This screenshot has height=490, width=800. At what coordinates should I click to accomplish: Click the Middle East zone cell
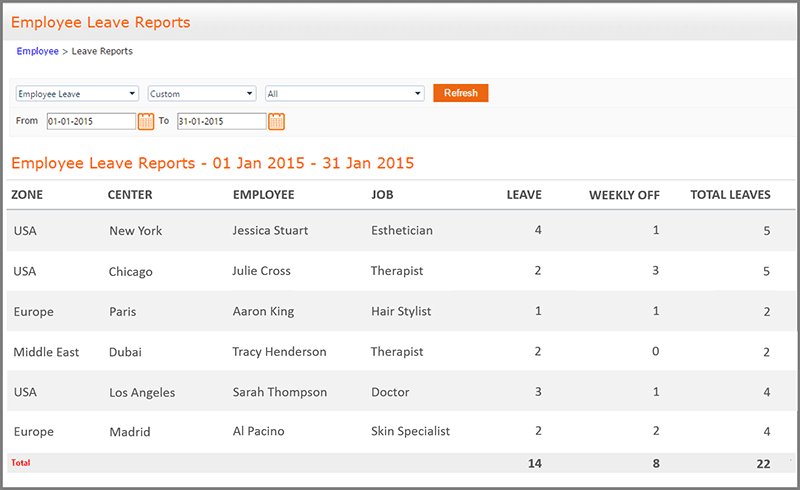pos(46,352)
